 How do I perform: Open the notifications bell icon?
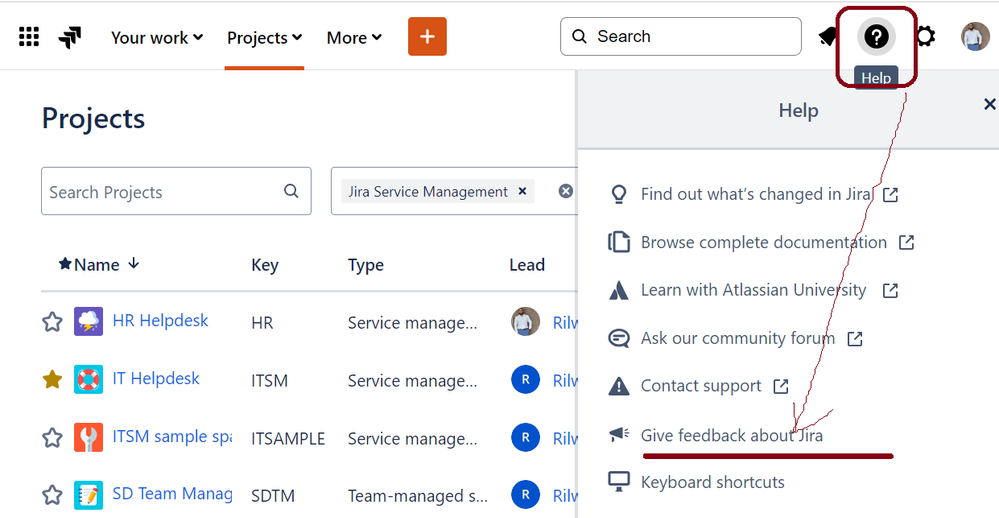(x=828, y=37)
